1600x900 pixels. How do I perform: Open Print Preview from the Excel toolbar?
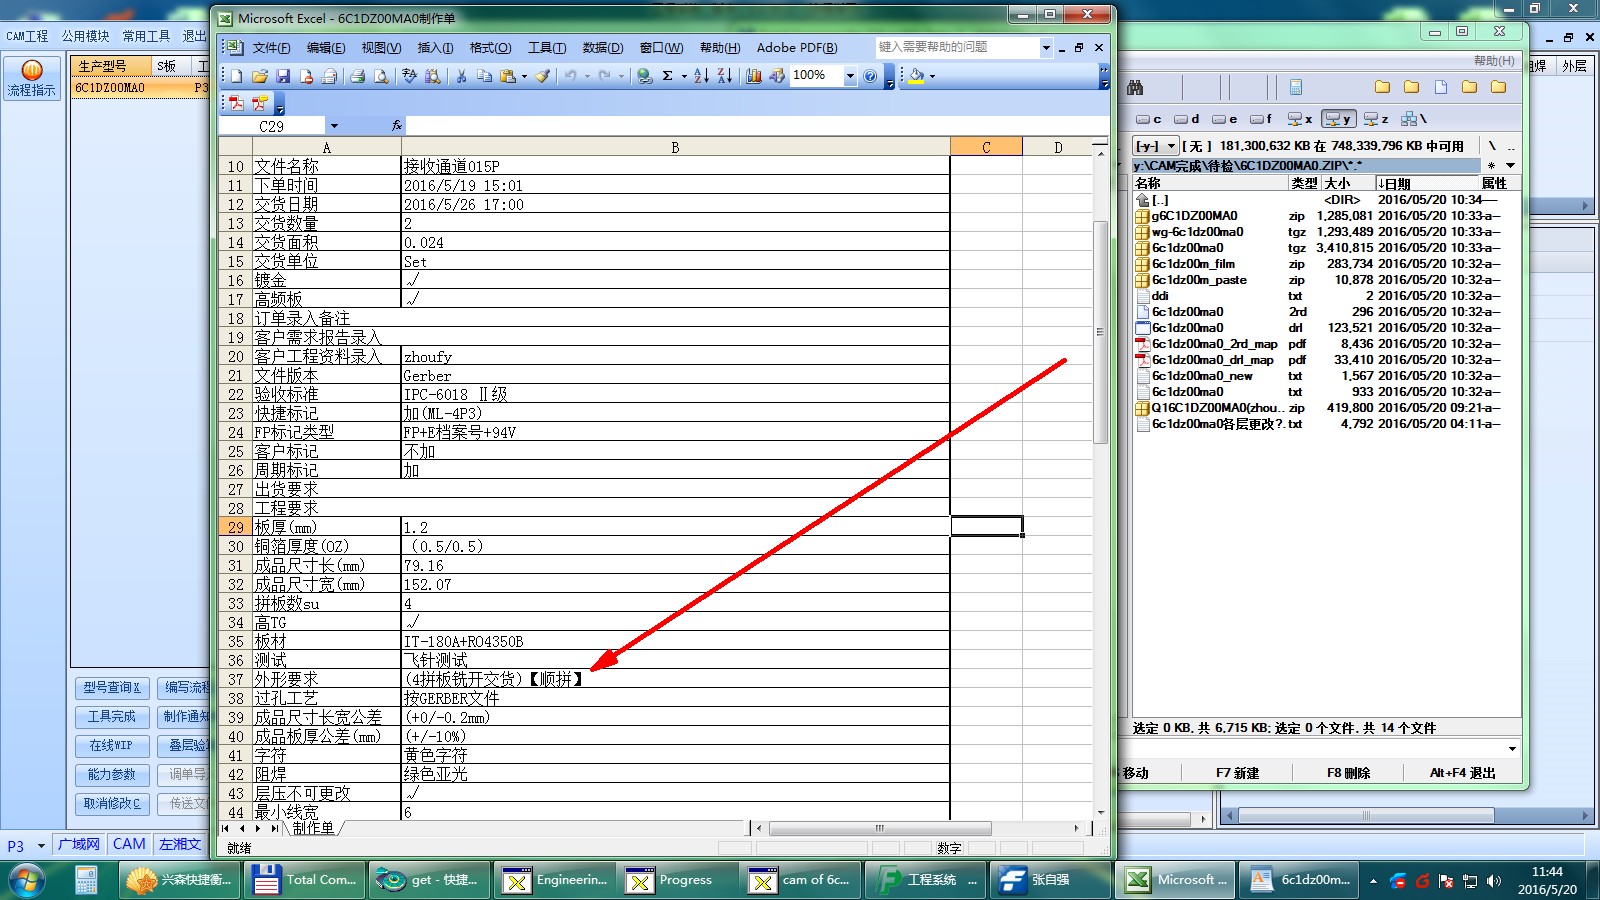381,76
